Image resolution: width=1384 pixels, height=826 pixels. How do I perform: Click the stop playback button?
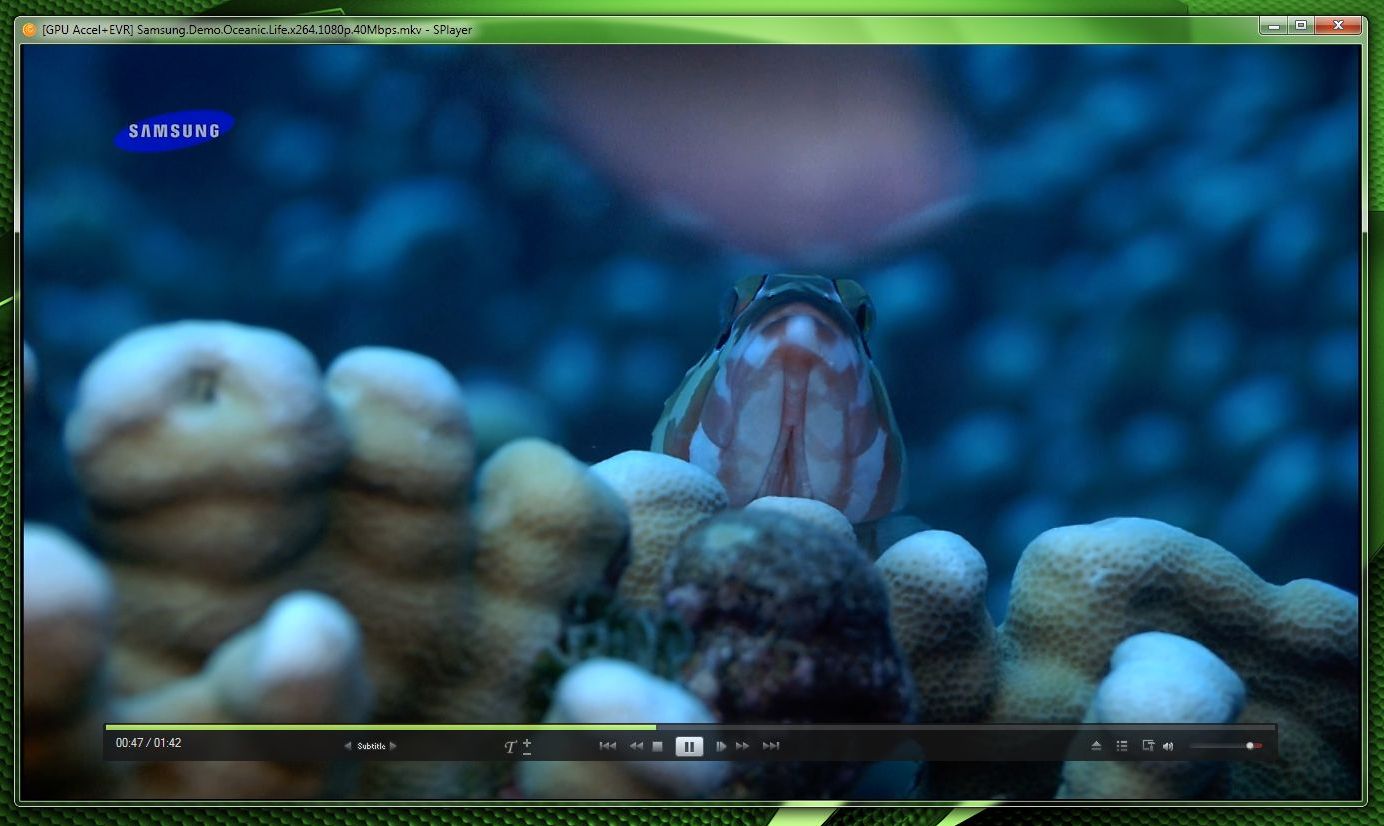(x=658, y=746)
